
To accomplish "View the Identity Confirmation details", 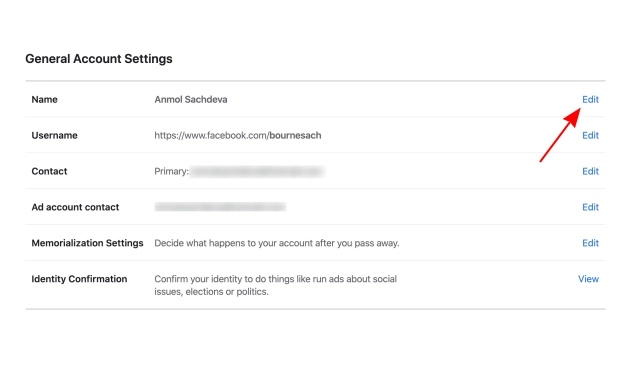I will pyautogui.click(x=588, y=279).
